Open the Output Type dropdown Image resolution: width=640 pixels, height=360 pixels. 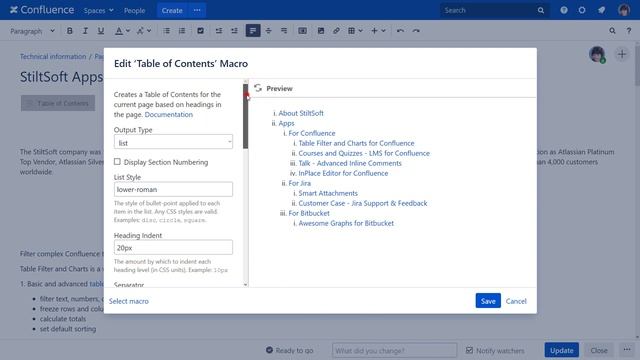coord(173,143)
